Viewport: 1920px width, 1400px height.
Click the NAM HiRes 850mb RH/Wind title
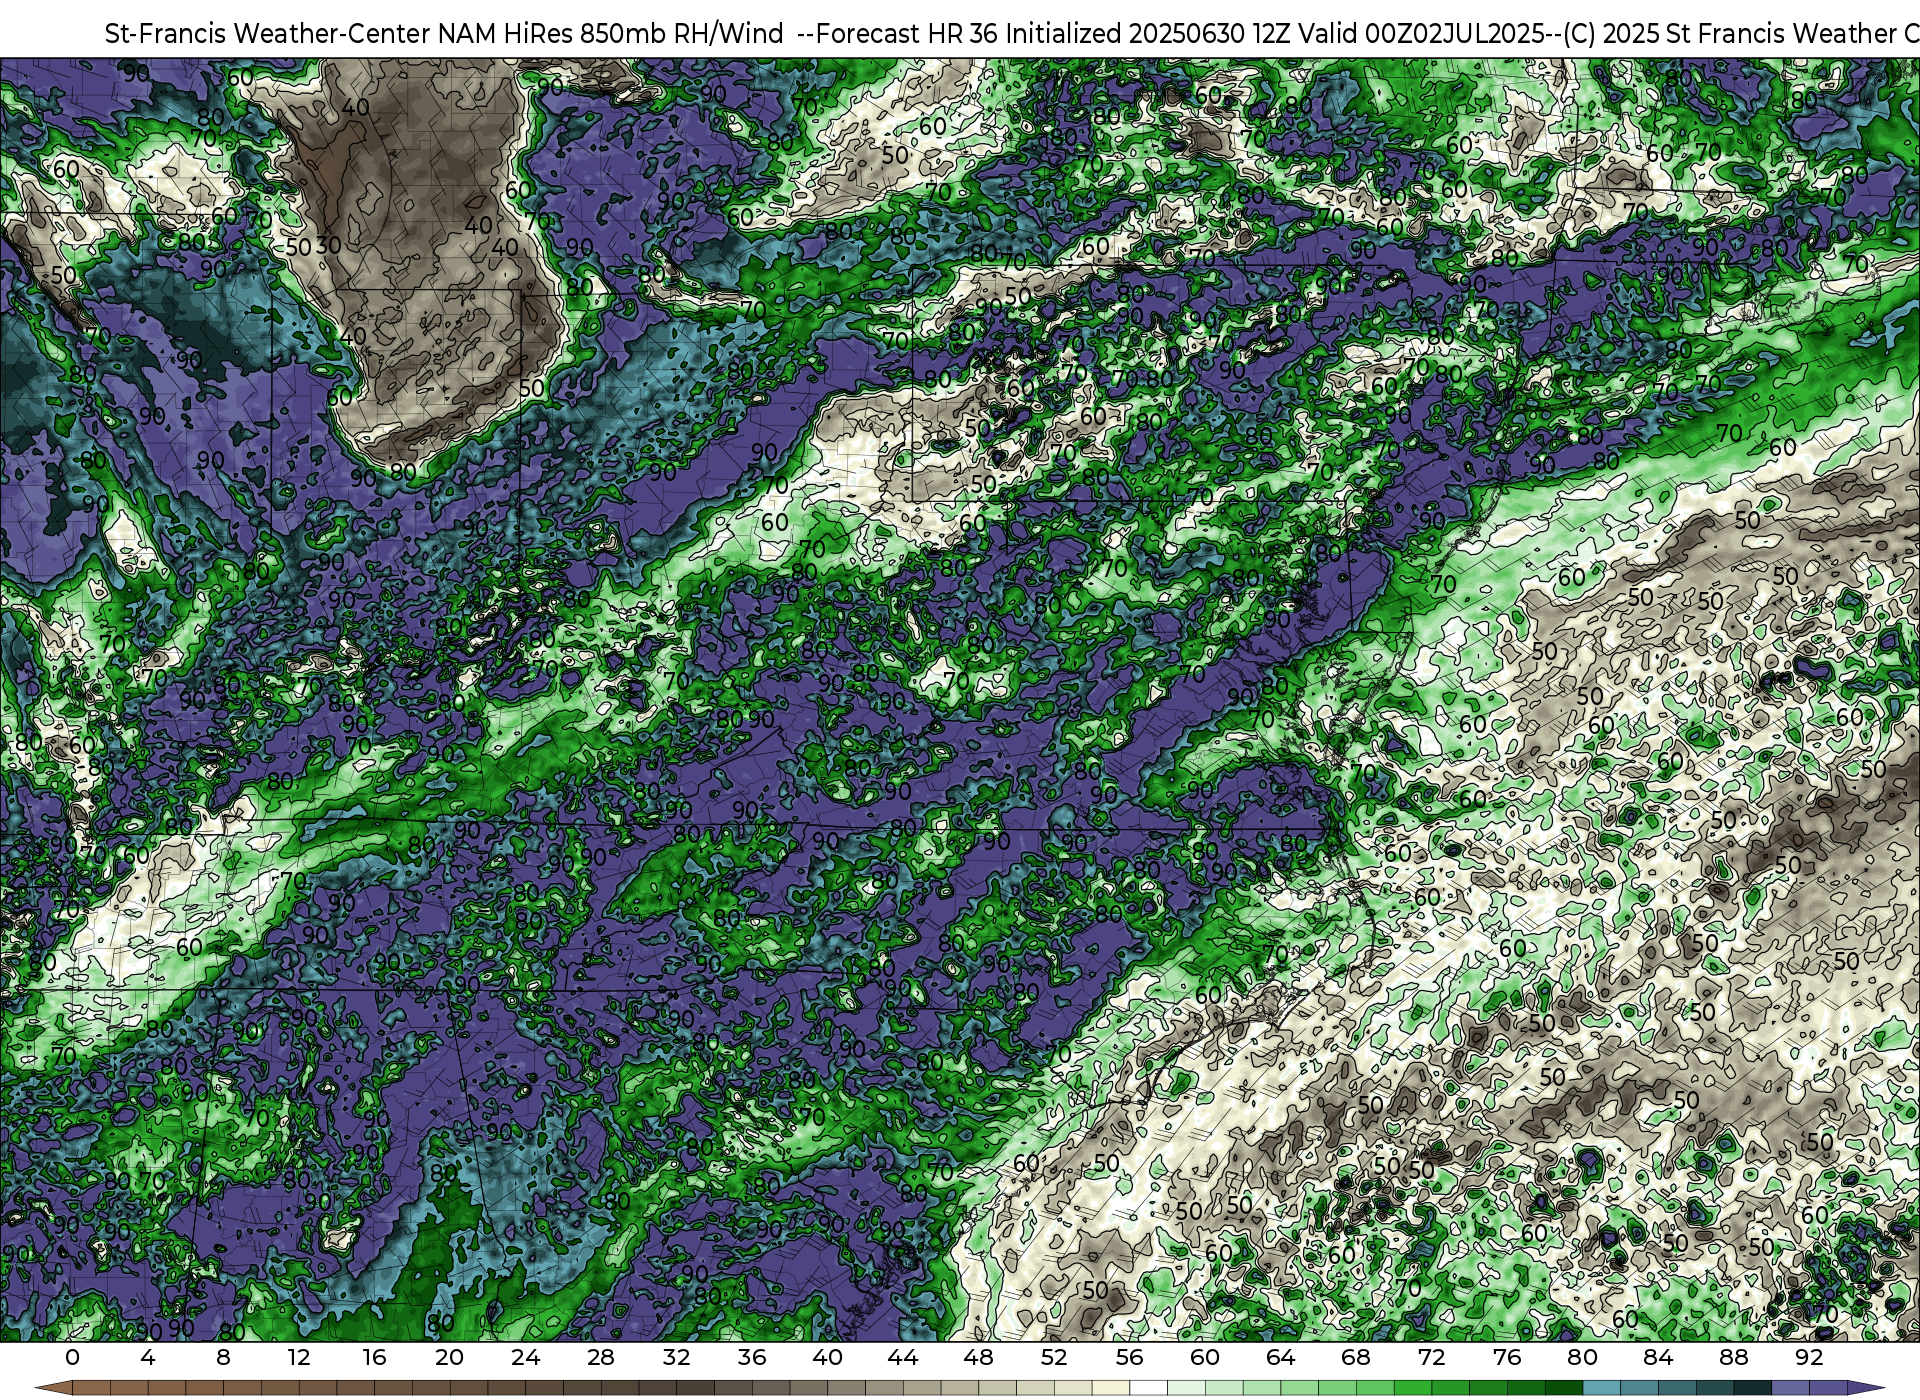1012,33
